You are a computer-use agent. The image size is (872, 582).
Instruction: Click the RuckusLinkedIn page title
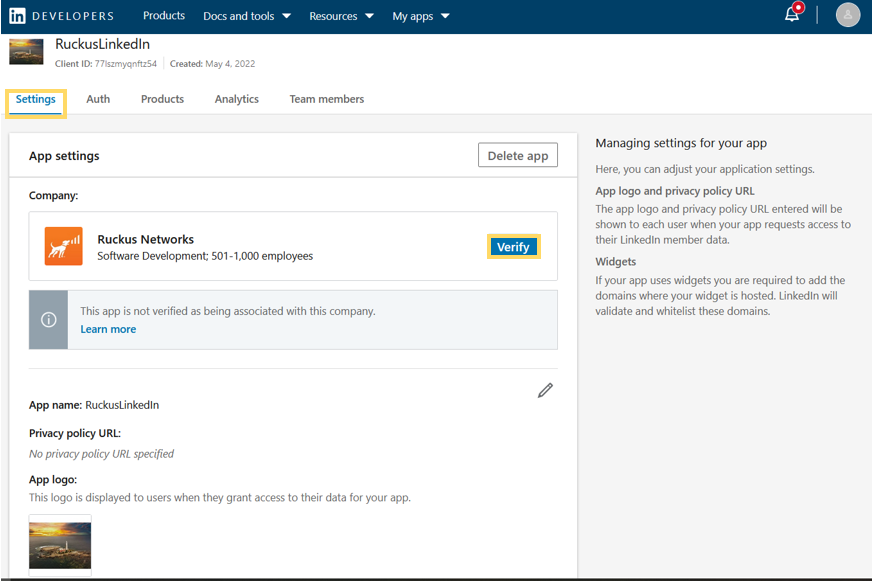pos(102,44)
